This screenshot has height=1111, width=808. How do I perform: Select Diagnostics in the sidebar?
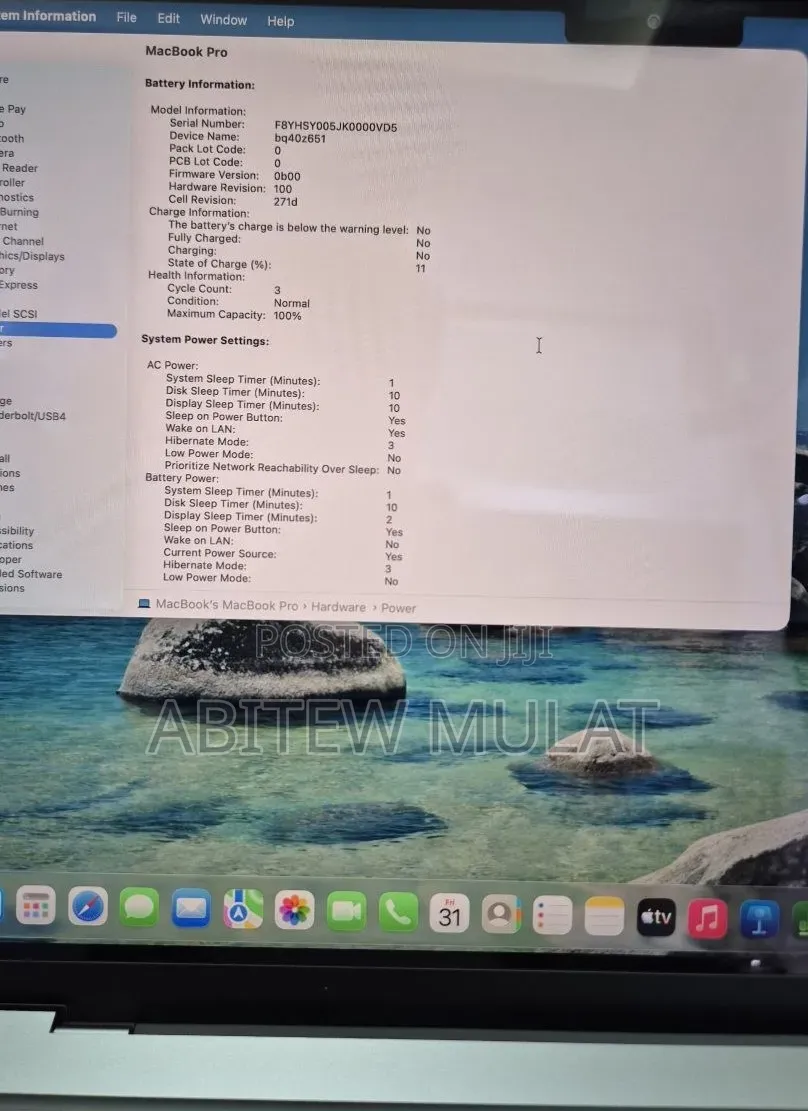tap(17, 197)
